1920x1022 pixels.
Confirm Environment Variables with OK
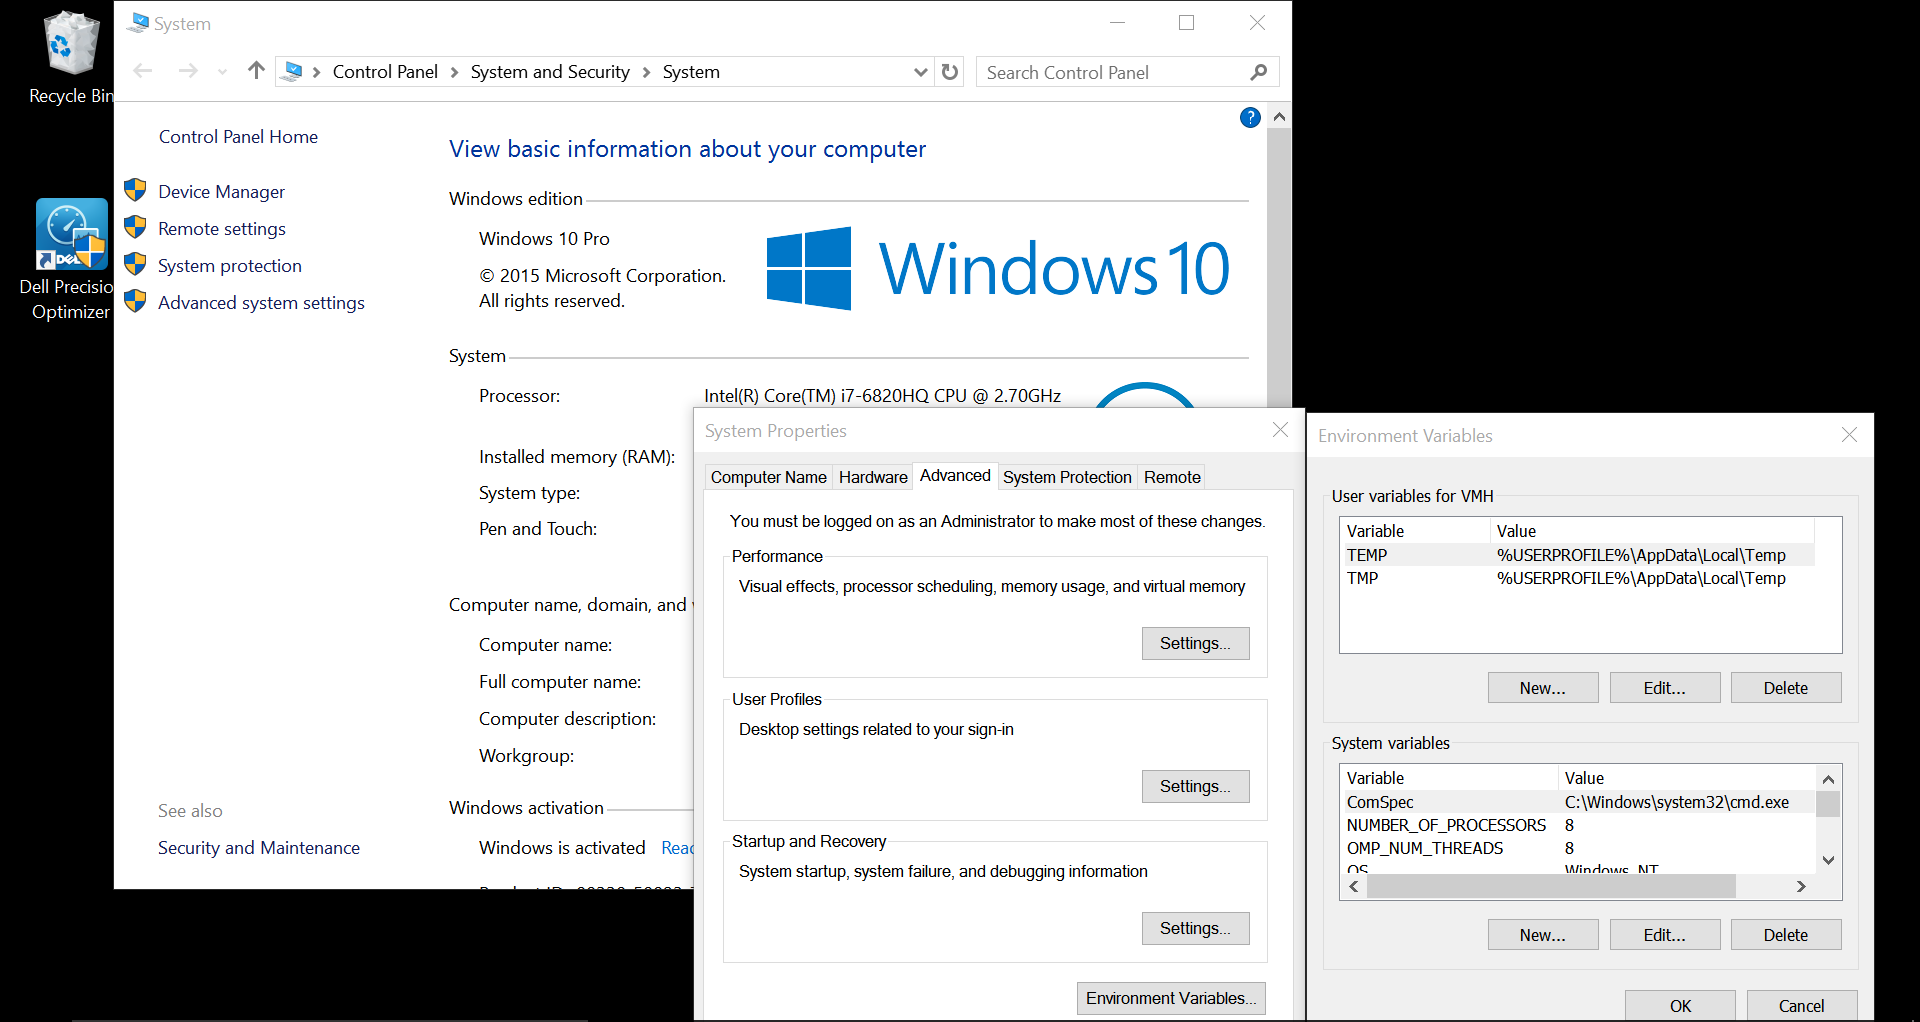pos(1680,1005)
